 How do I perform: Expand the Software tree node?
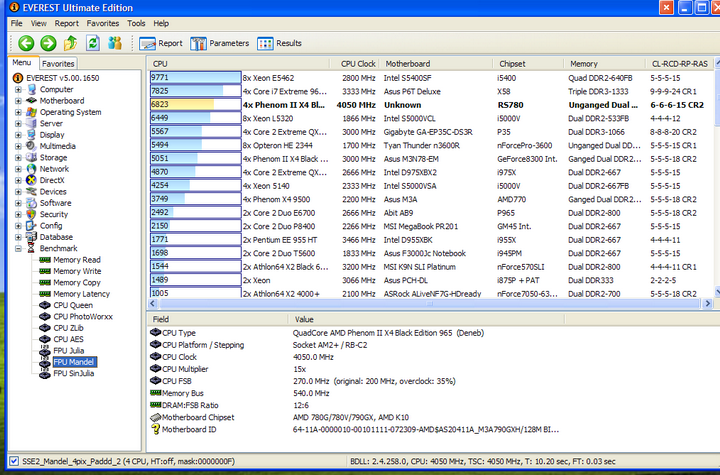click(18, 203)
